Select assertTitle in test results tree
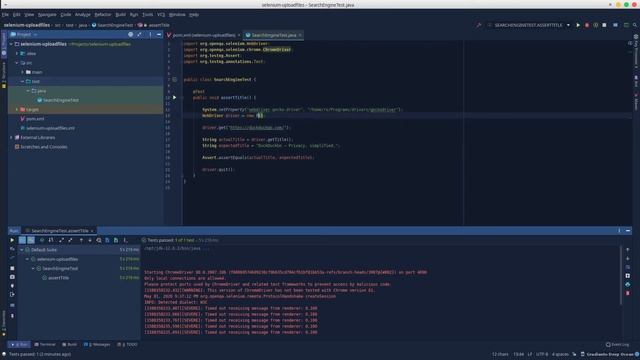640x360 pixels. tap(58, 278)
